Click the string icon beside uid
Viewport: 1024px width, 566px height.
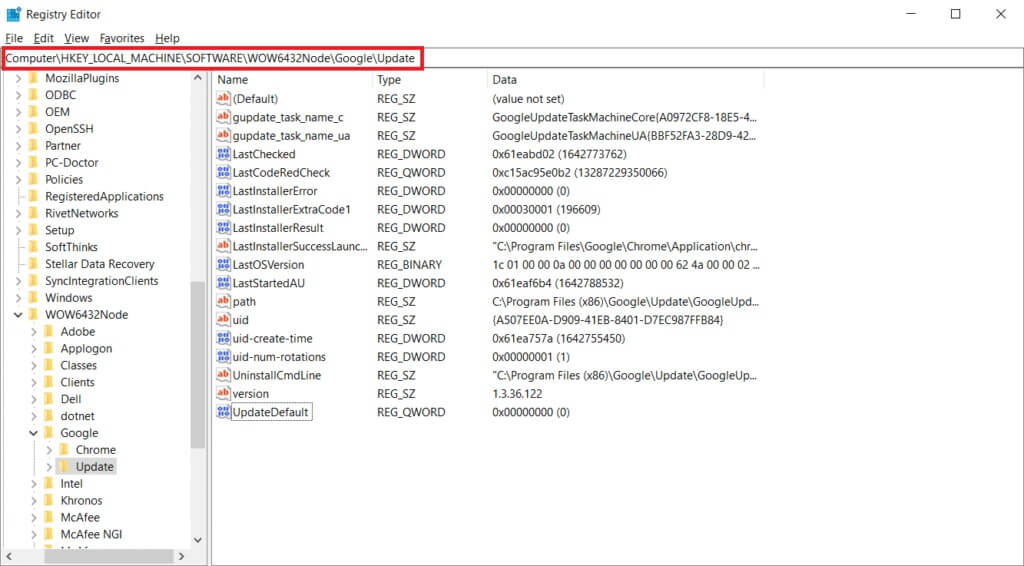[x=223, y=319]
